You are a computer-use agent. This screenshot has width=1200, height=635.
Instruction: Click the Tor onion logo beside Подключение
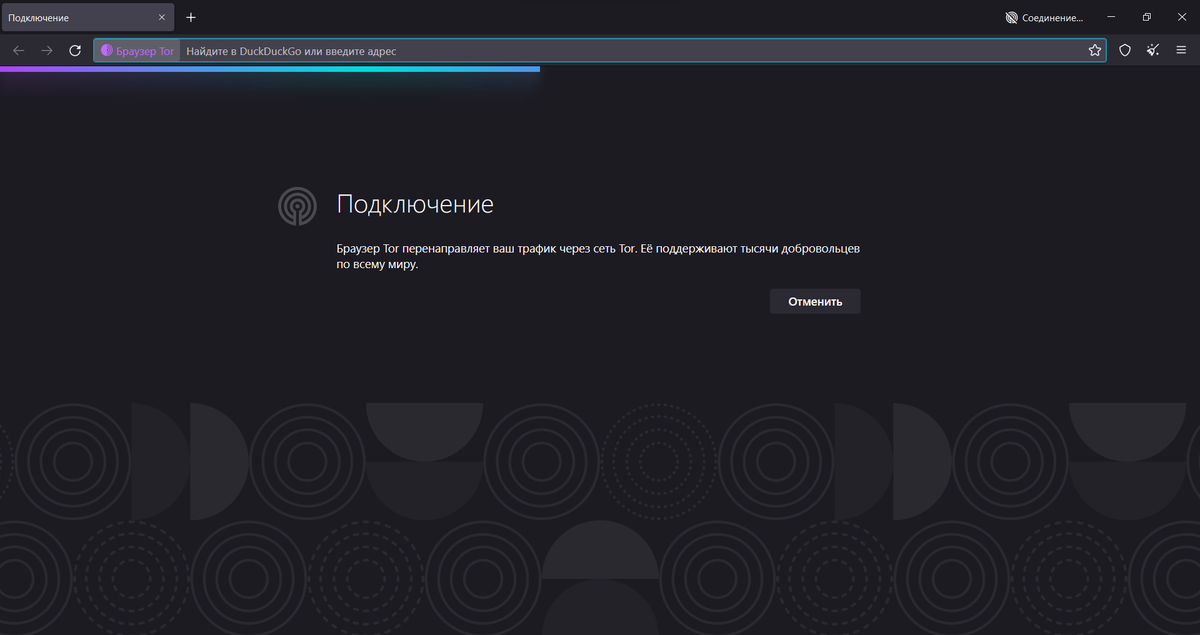pyautogui.click(x=297, y=205)
